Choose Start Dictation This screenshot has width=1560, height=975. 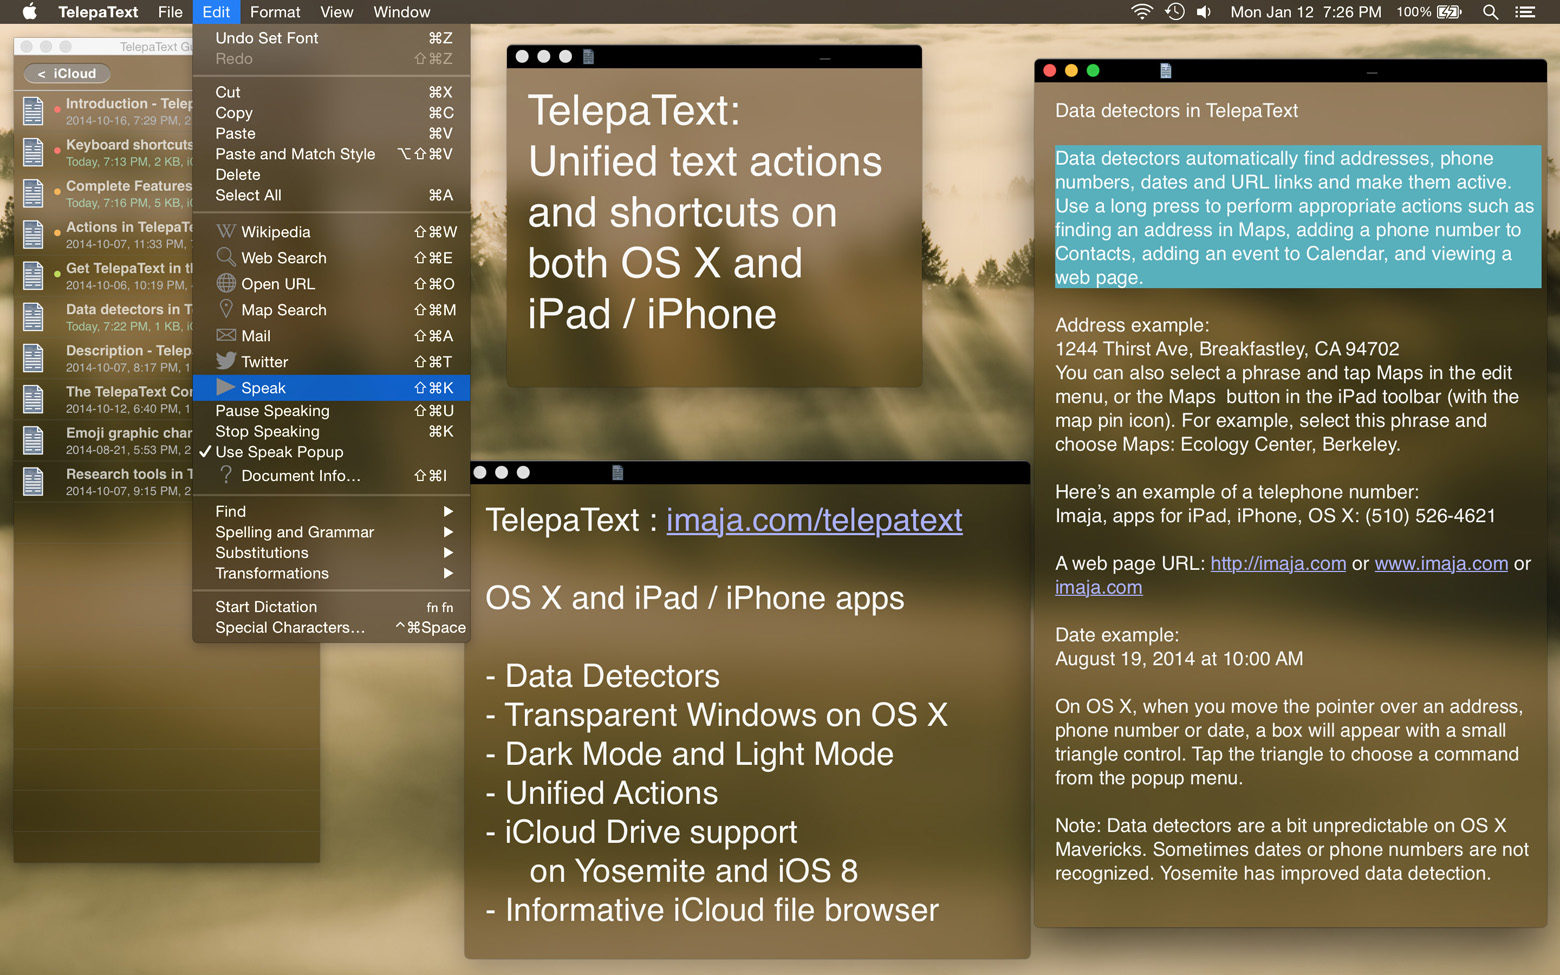tap(331, 606)
